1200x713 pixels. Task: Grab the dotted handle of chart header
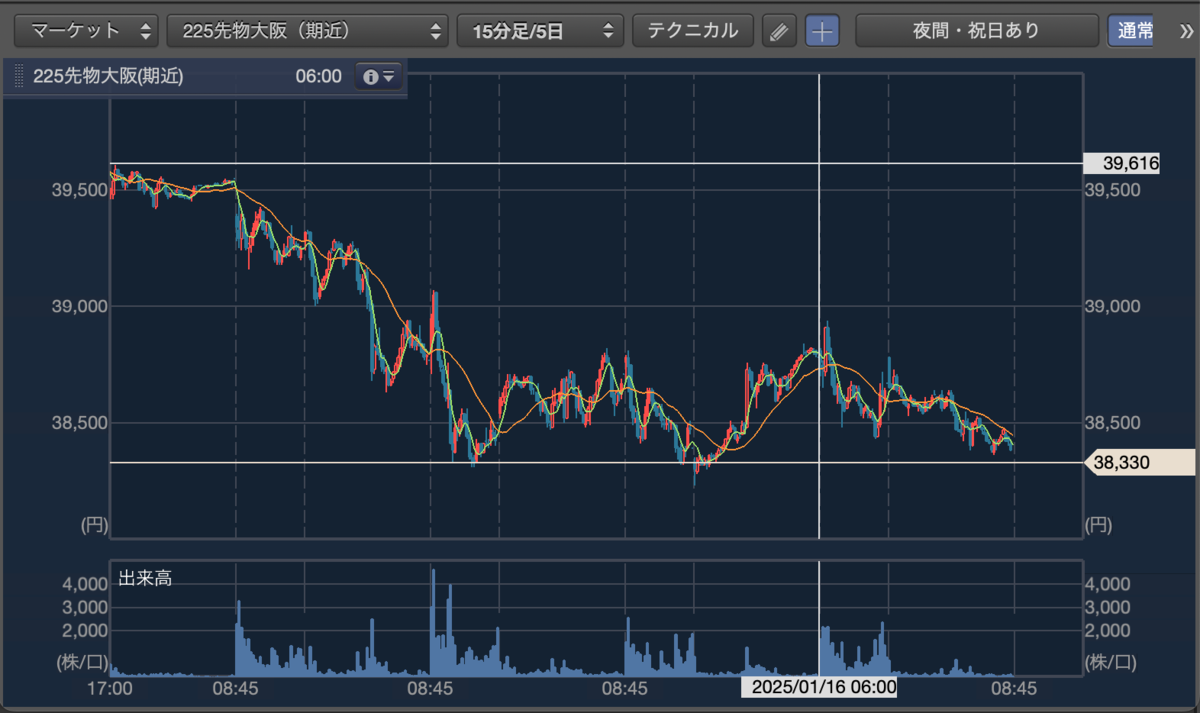click(19, 77)
